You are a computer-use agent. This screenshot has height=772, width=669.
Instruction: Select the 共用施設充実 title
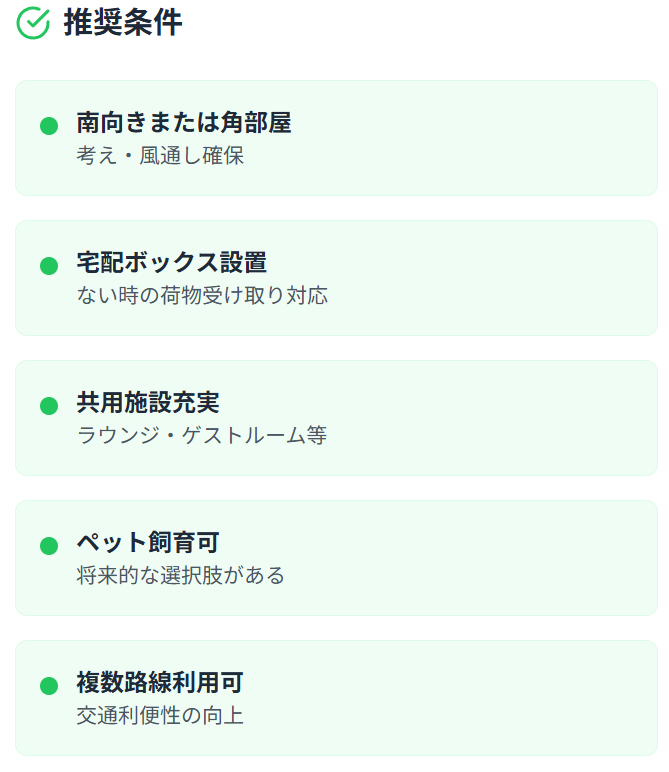(x=148, y=402)
